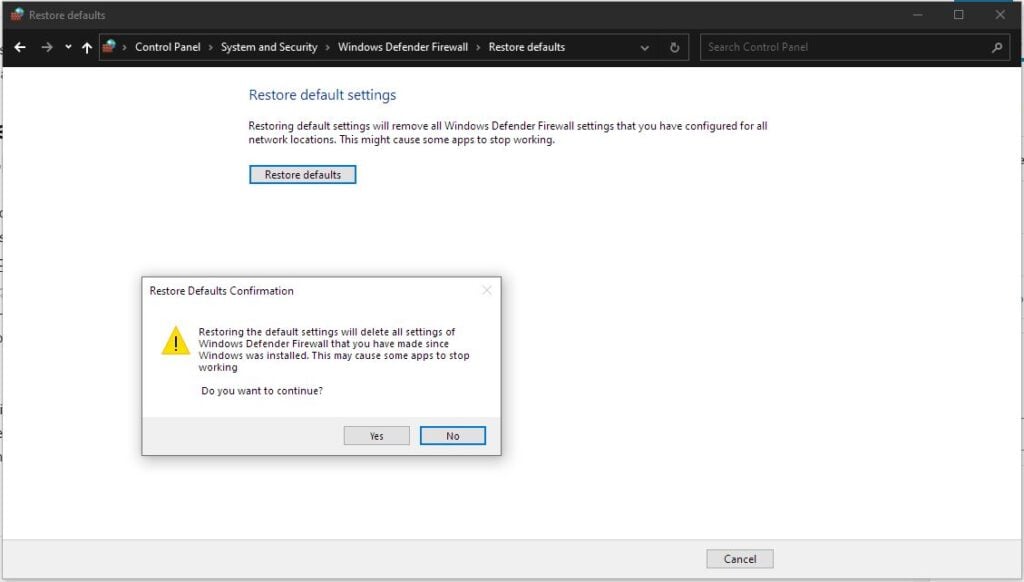Click the title bar firewall icon
1024x582 pixels.
17,15
